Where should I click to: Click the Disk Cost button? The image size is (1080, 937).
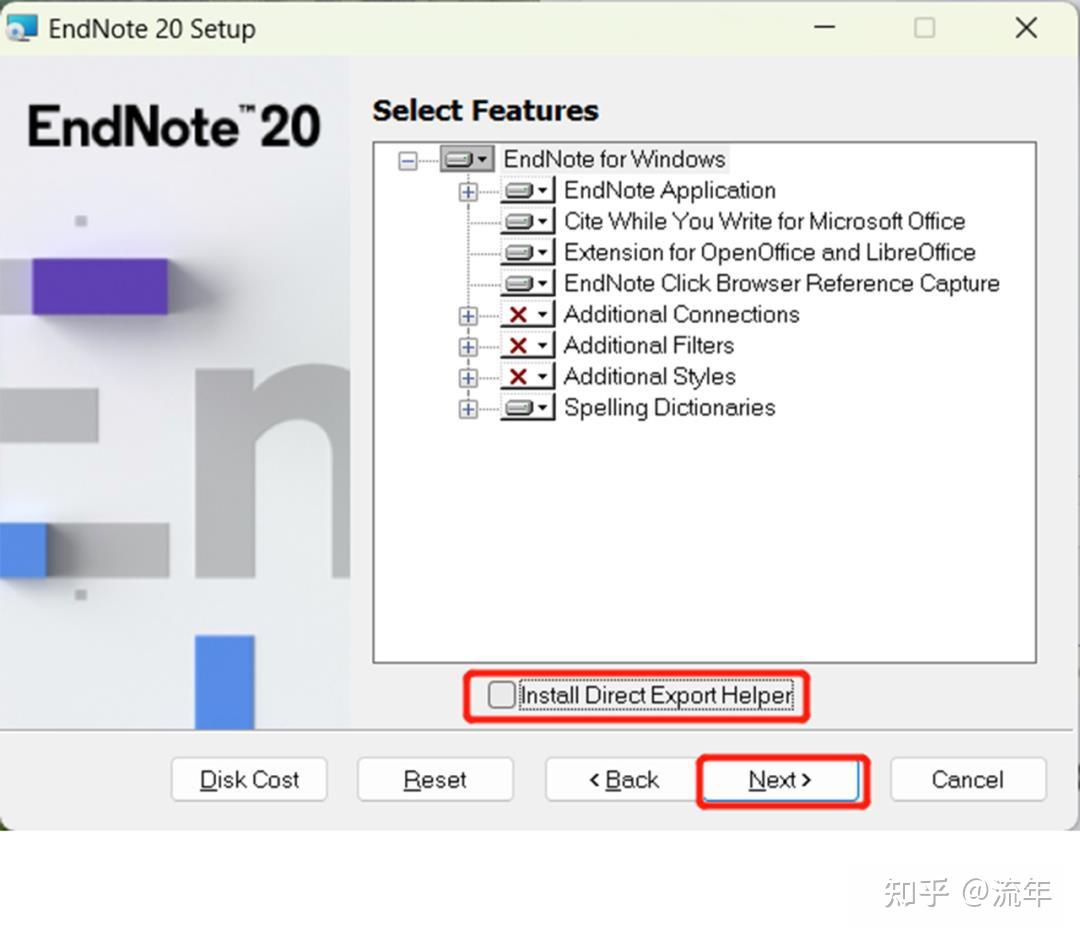[248, 780]
